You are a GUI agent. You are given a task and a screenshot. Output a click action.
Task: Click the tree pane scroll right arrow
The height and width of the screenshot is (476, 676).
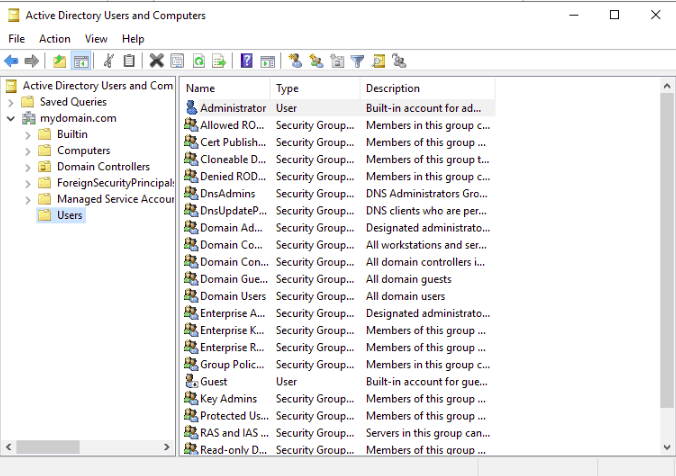pyautogui.click(x=167, y=447)
